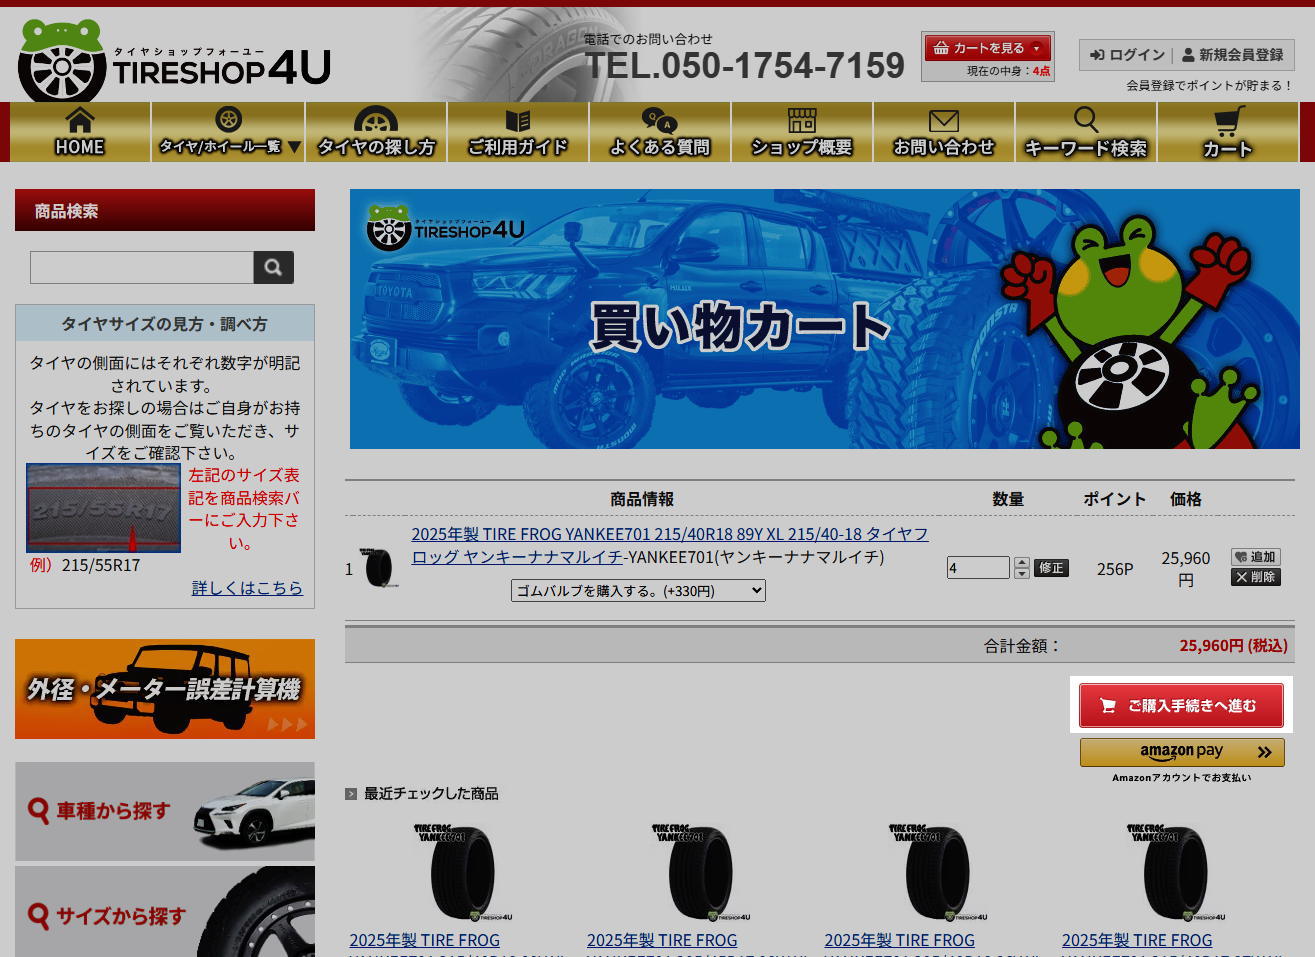The image size is (1315, 957).
Task: Click the HOME house icon
Action: click(x=80, y=121)
